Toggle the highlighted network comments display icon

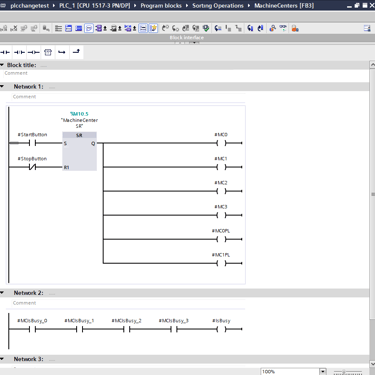tap(143, 29)
